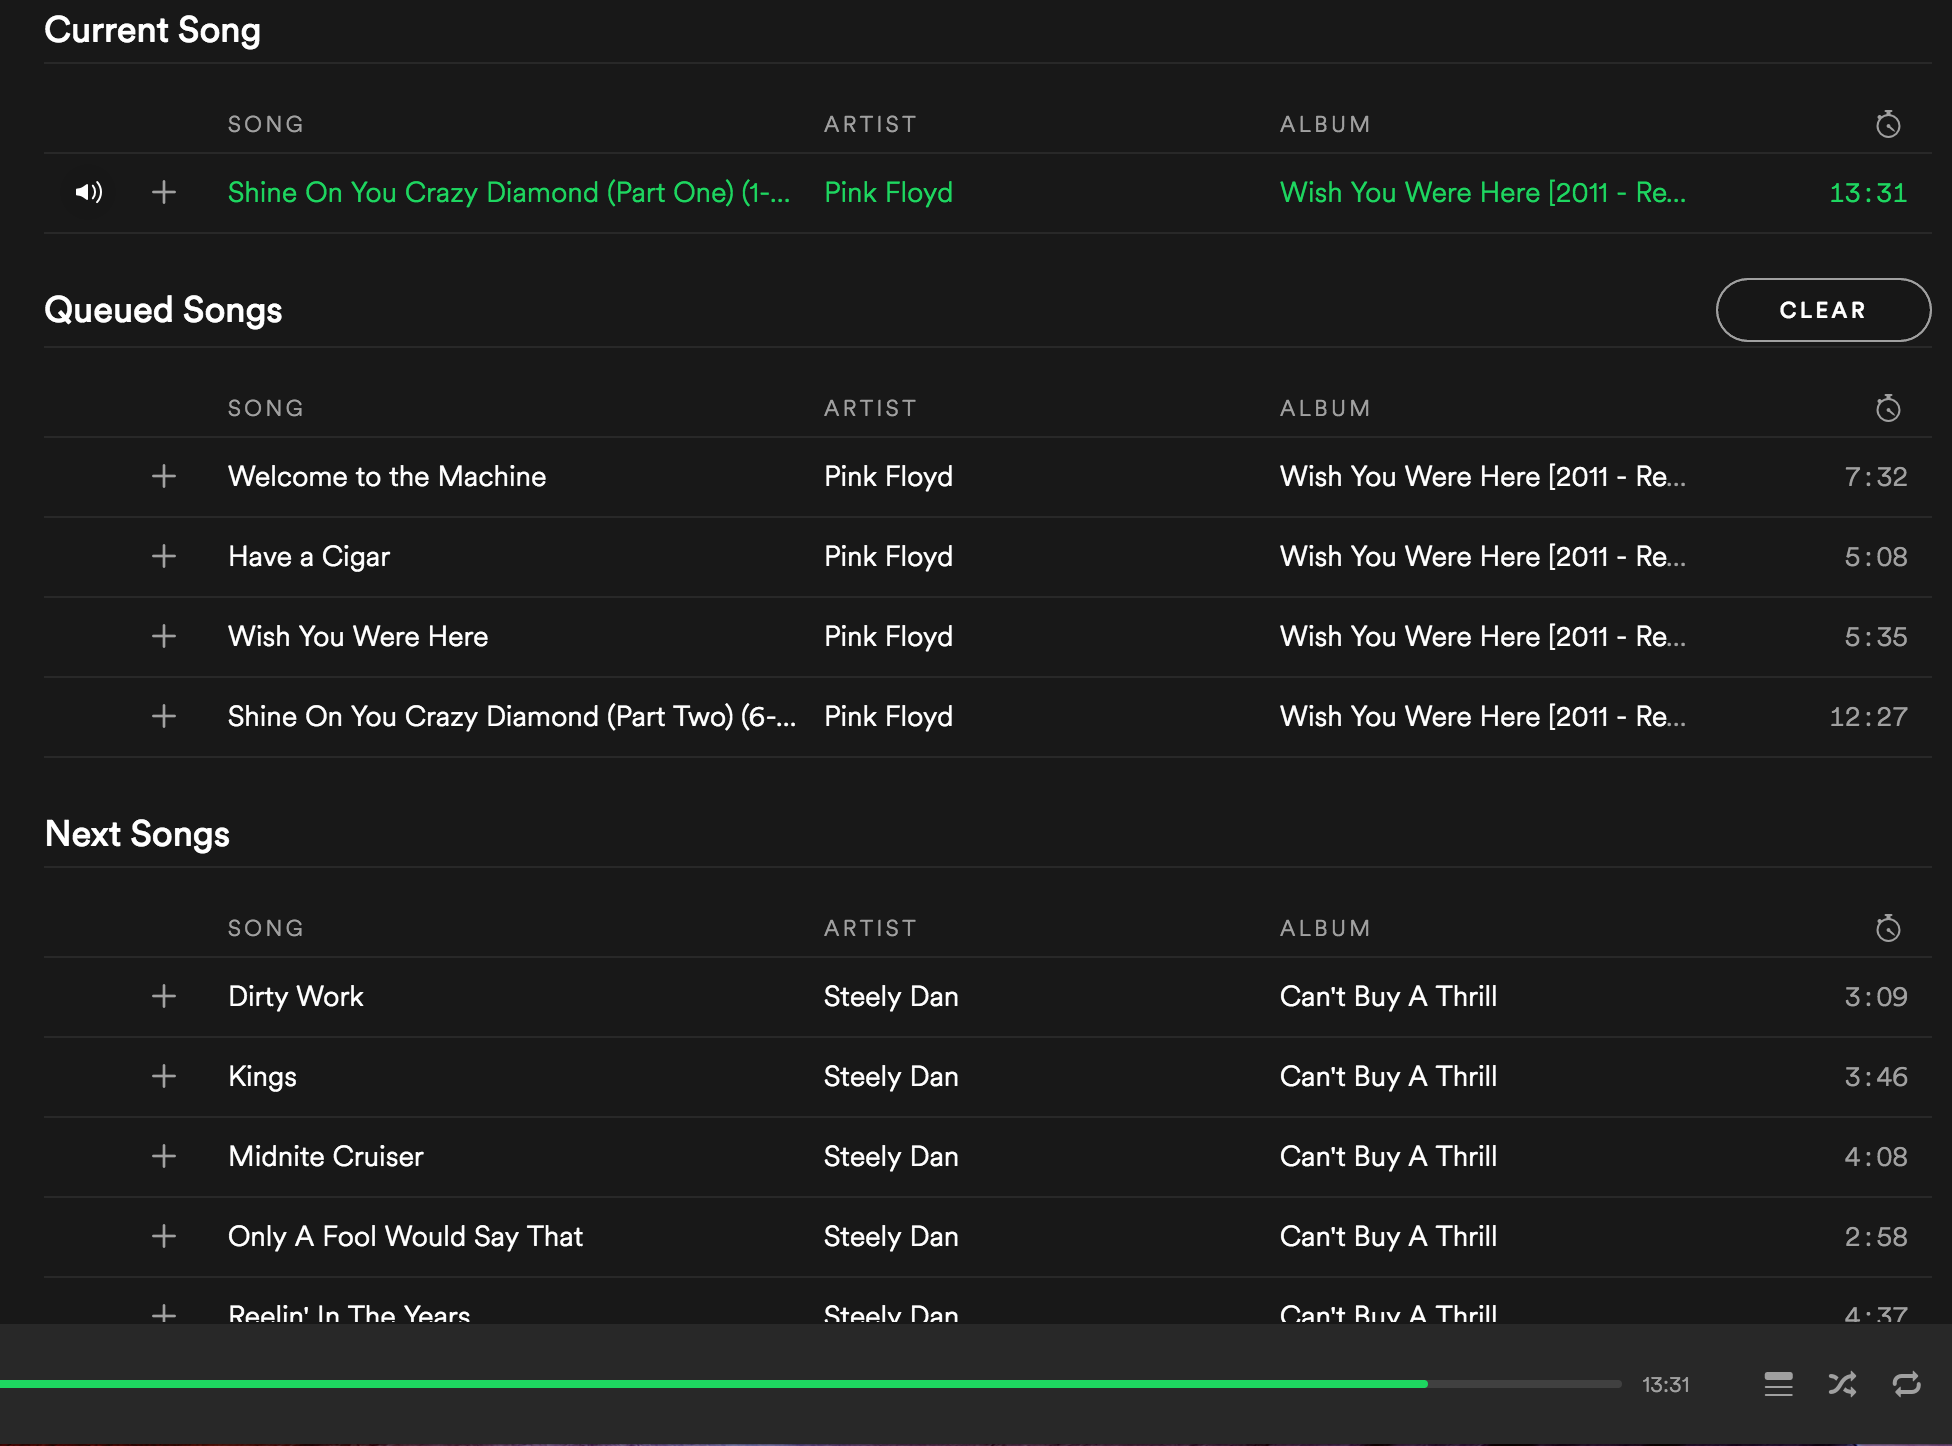The width and height of the screenshot is (1952, 1446).
Task: Click the duration clock icon in Queued Songs header
Action: click(1887, 408)
